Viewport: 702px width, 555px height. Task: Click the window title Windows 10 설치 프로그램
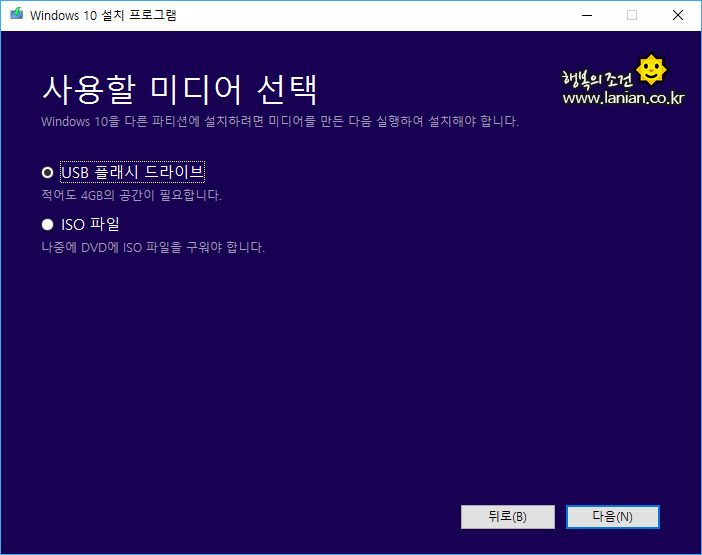(103, 15)
